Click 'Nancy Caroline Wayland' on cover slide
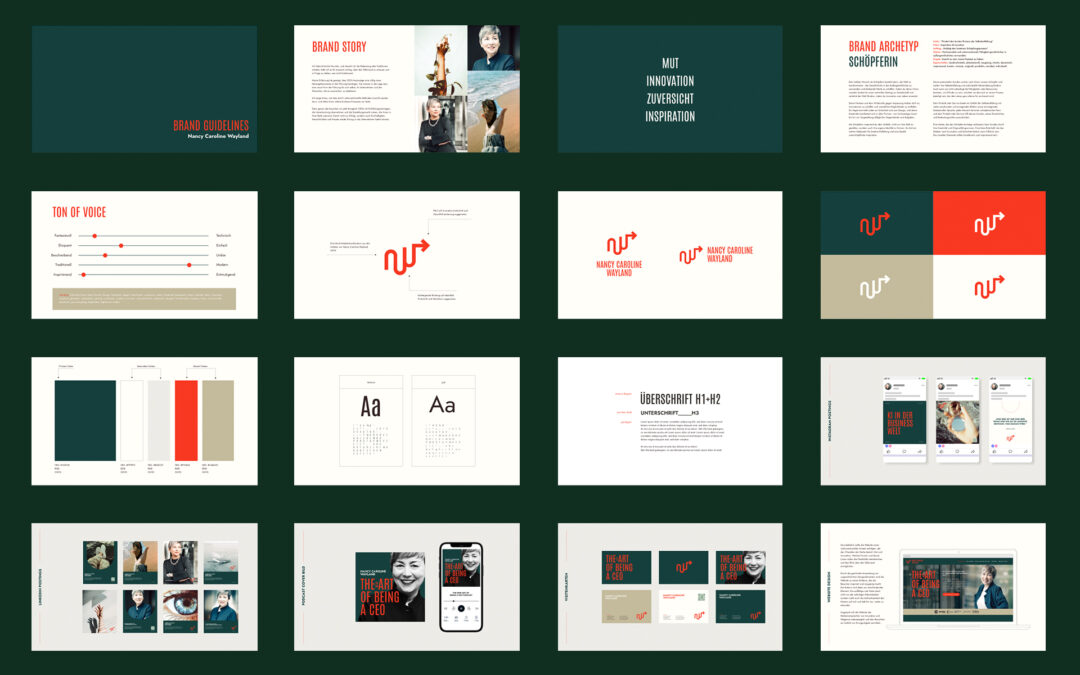The height and width of the screenshot is (675, 1080). (x=218, y=136)
